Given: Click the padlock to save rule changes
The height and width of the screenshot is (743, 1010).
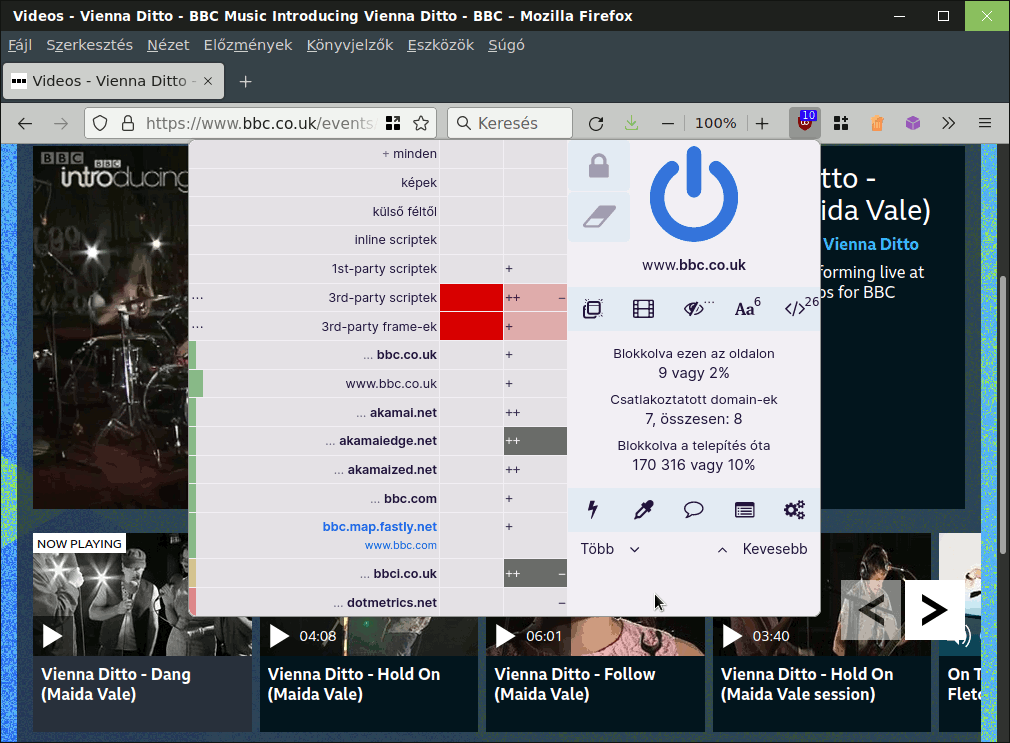Looking at the screenshot, I should pos(599,166).
